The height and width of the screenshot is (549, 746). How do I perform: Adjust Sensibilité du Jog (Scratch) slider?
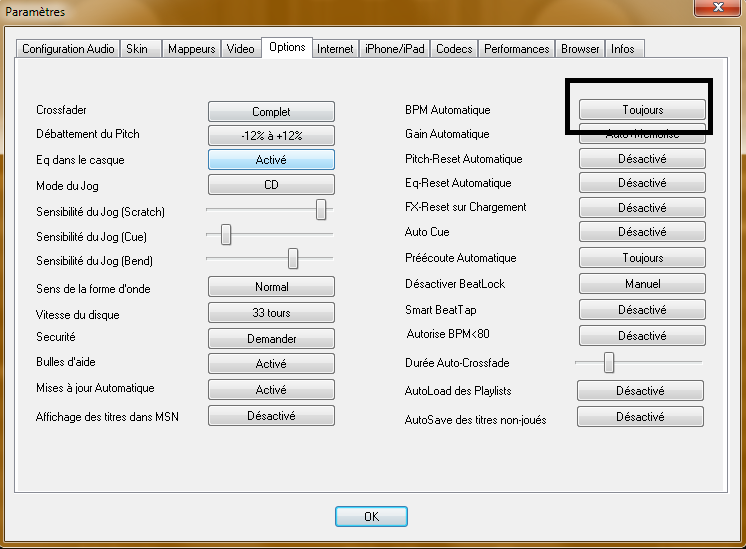coord(321,209)
